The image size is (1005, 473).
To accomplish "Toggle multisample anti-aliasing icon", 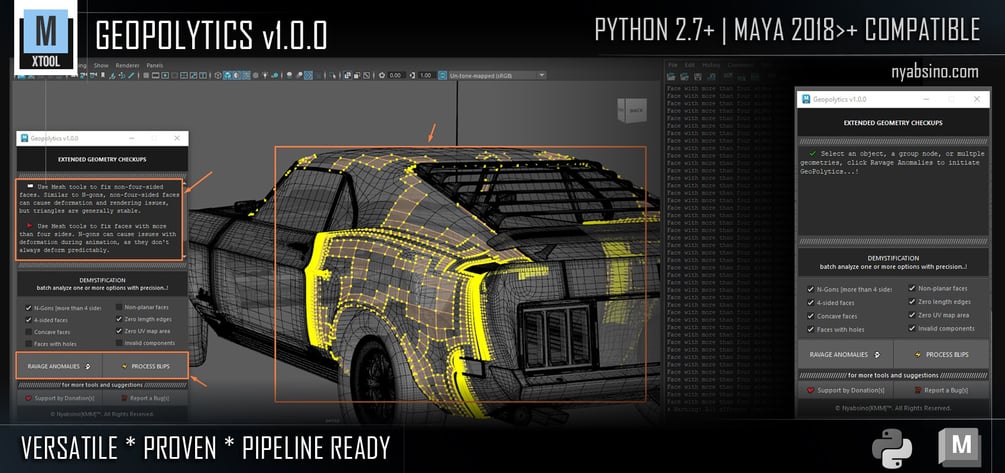I will tap(308, 75).
